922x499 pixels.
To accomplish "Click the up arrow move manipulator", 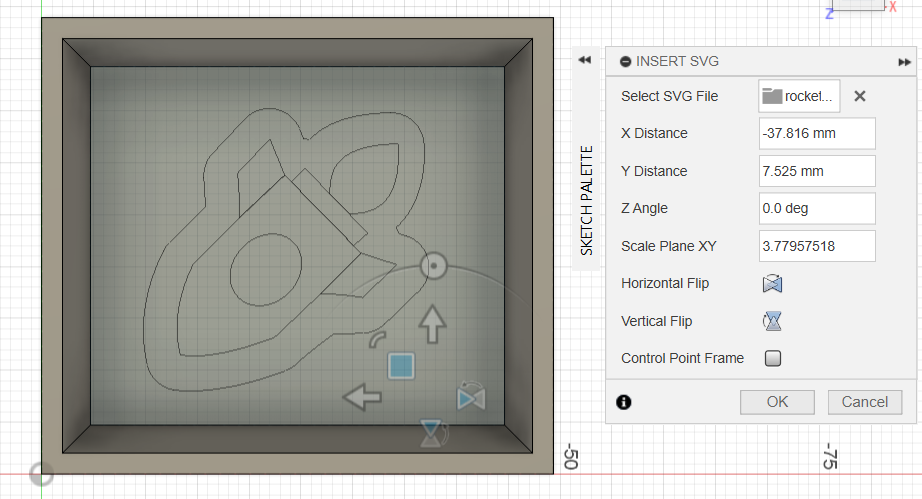I will click(x=432, y=324).
